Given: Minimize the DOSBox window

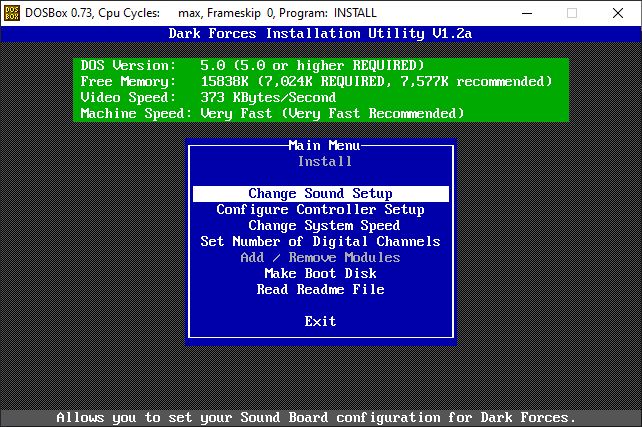Looking at the screenshot, I should click(x=527, y=13).
